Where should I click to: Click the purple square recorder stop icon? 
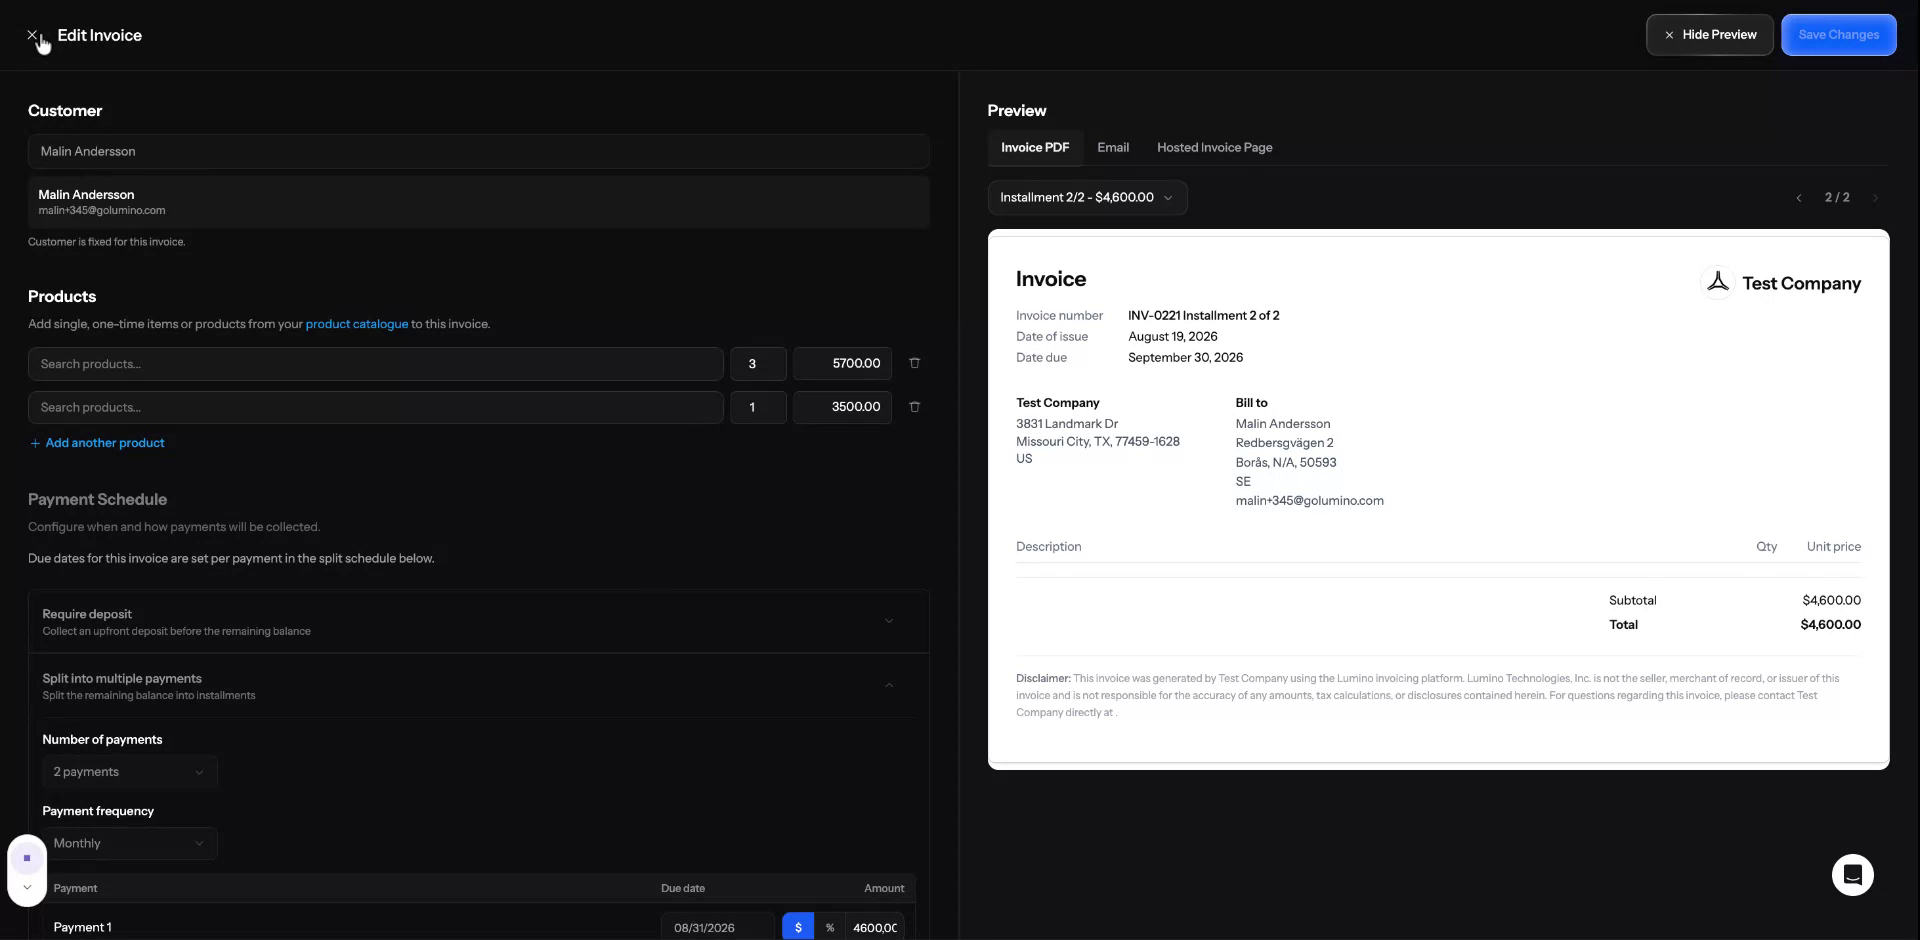[x=27, y=858]
